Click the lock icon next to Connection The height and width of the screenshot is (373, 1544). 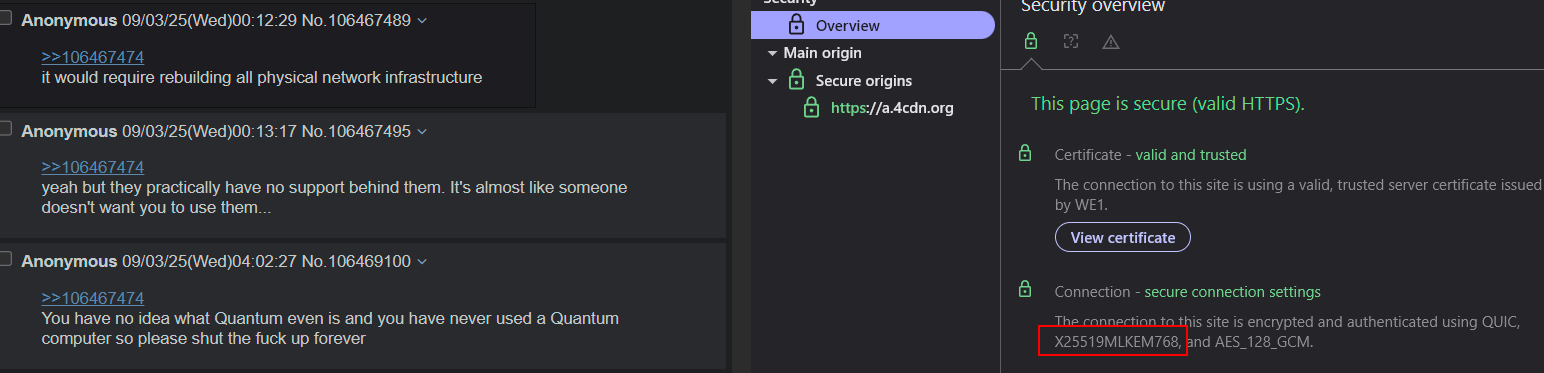pyautogui.click(x=1024, y=290)
